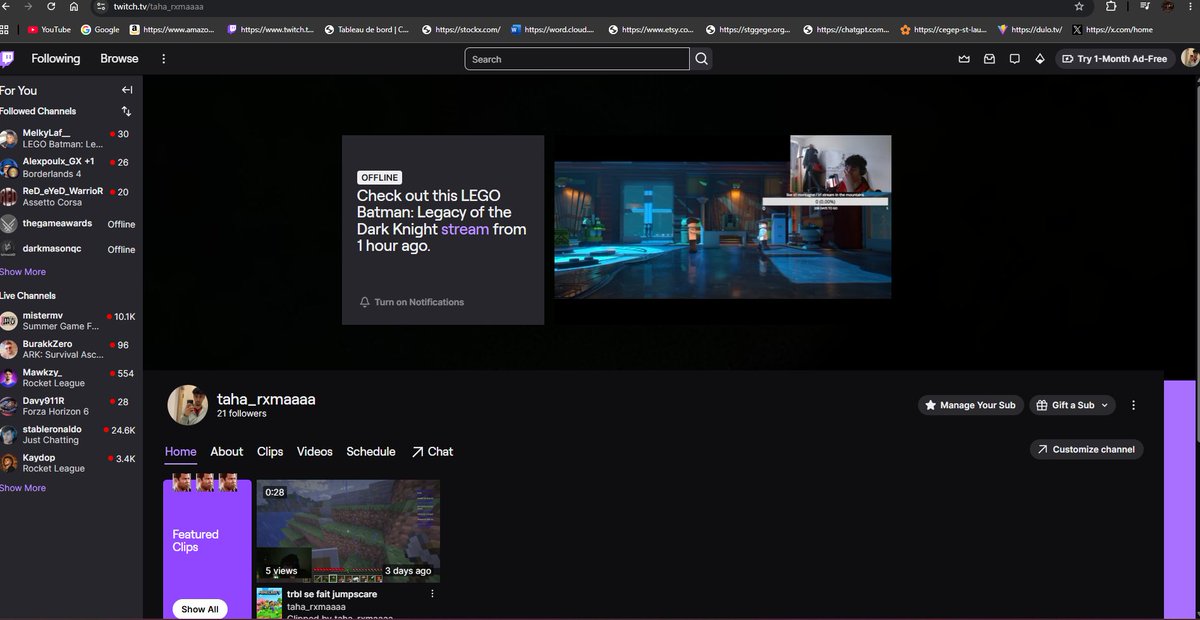1200x620 pixels.
Task: Click the browser home icon
Action: (x=74, y=6)
